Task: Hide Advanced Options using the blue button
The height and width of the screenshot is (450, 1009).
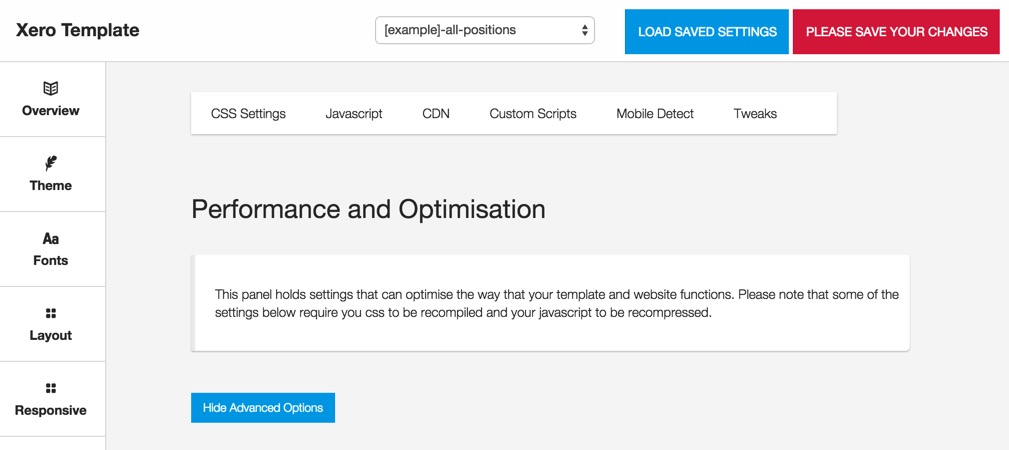Action: [263, 408]
